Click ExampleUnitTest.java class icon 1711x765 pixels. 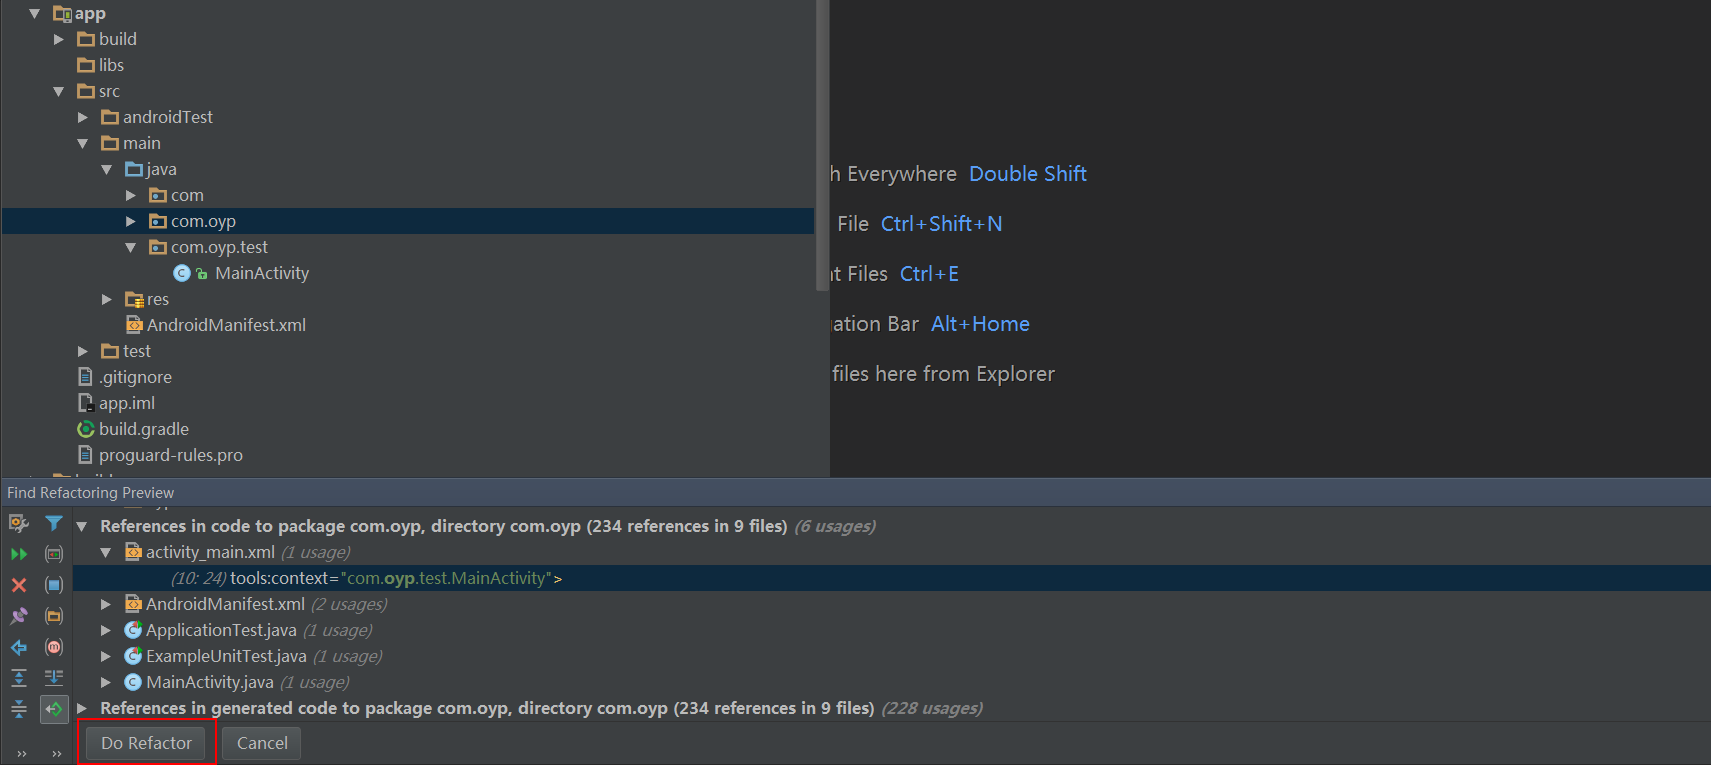coord(133,656)
